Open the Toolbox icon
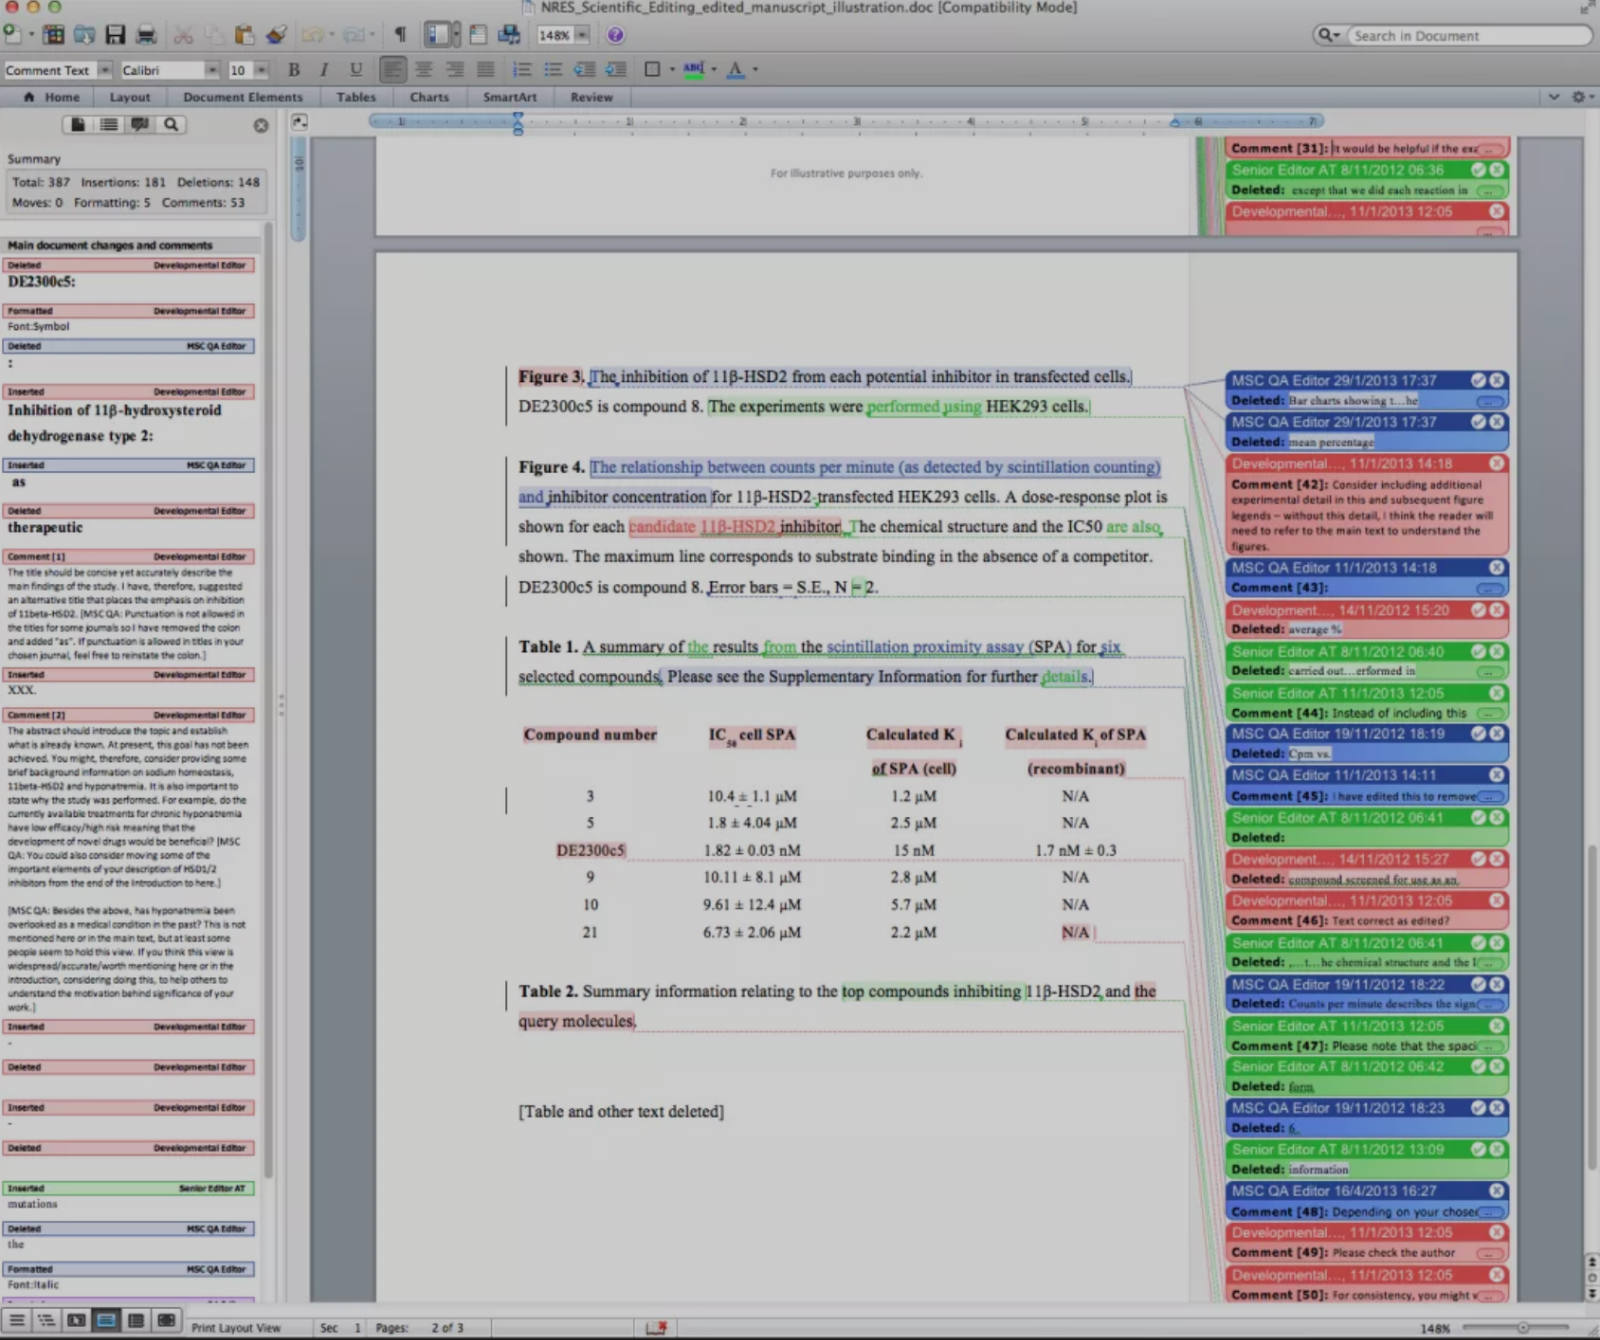1600x1340 pixels. (x=478, y=35)
